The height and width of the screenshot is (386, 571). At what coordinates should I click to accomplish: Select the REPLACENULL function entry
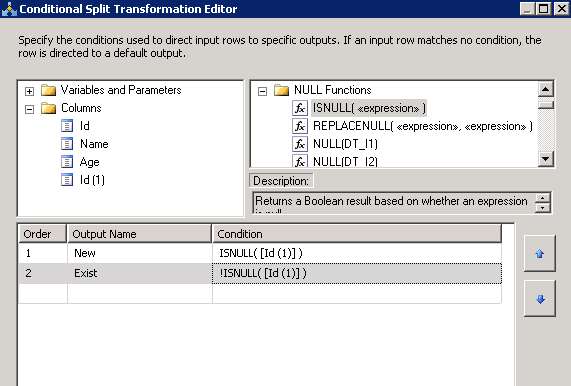(423, 126)
